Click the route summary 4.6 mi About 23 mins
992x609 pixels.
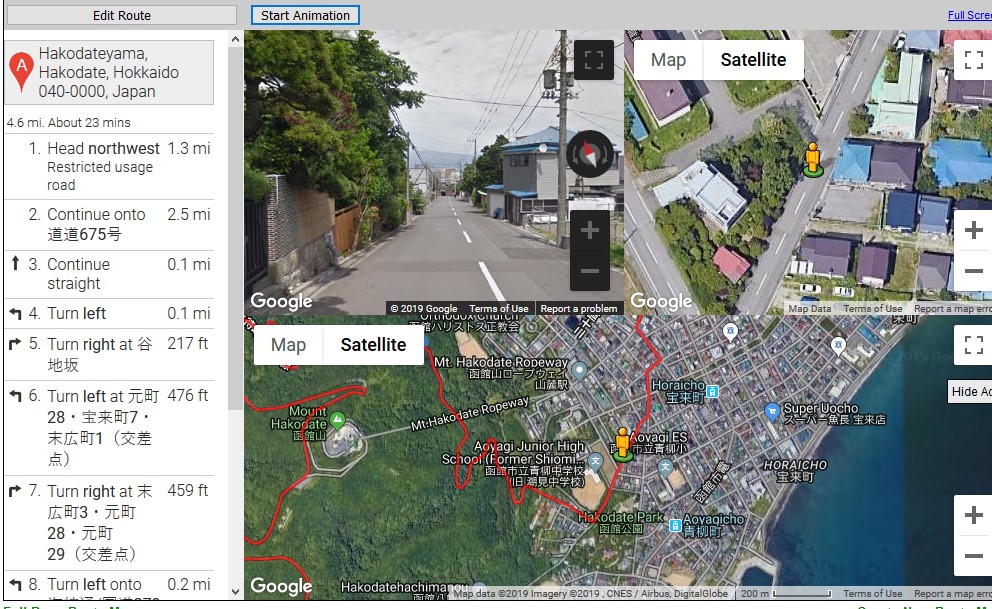pyautogui.click(x=68, y=123)
